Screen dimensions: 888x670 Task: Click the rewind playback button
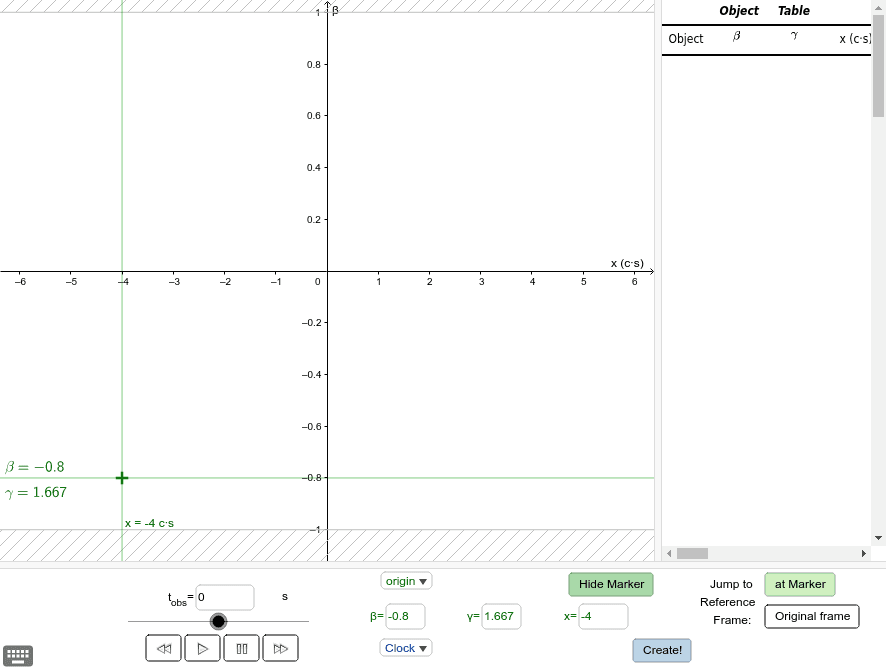(164, 648)
